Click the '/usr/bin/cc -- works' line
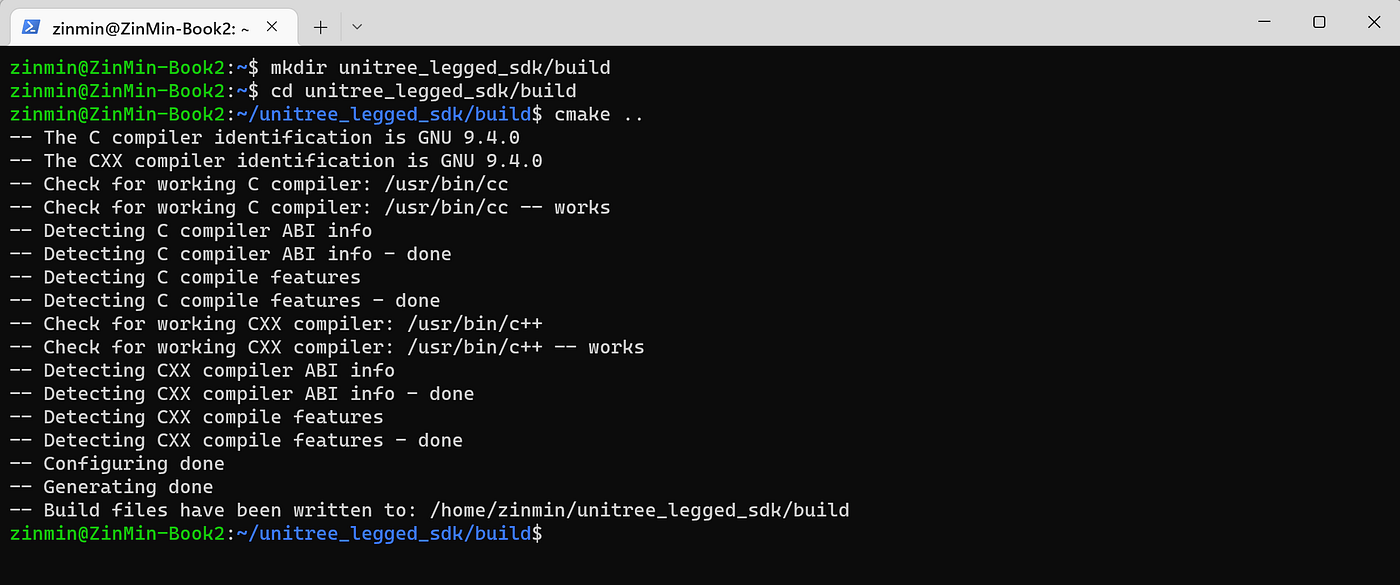 310,208
